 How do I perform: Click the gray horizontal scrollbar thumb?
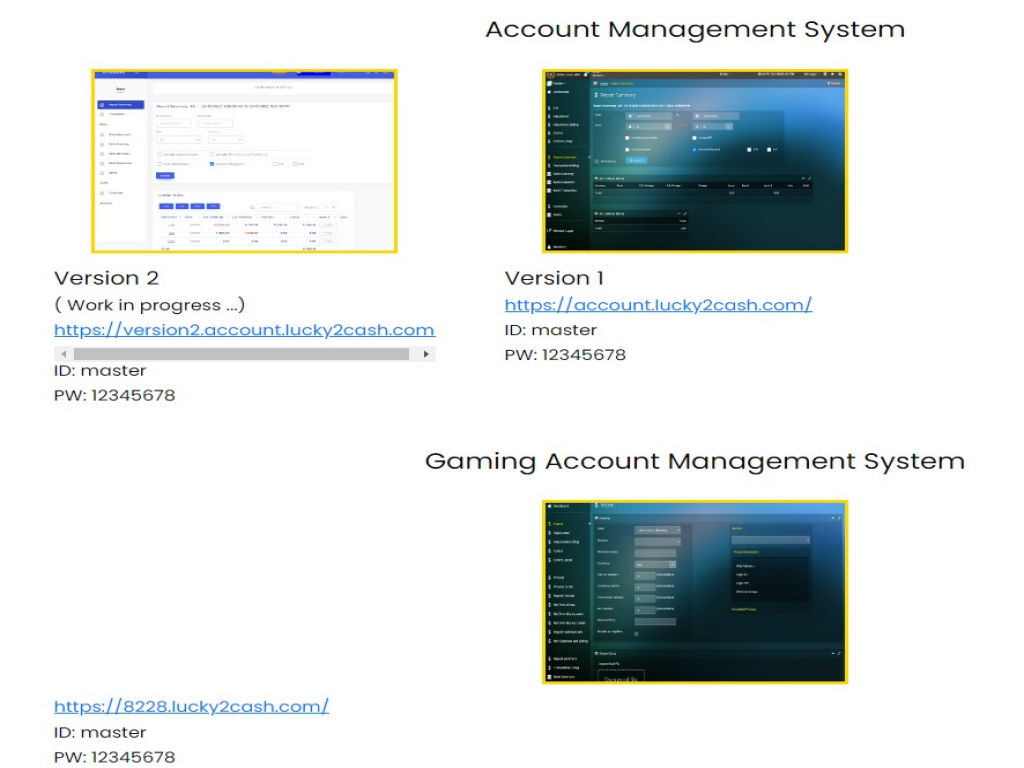point(241,354)
